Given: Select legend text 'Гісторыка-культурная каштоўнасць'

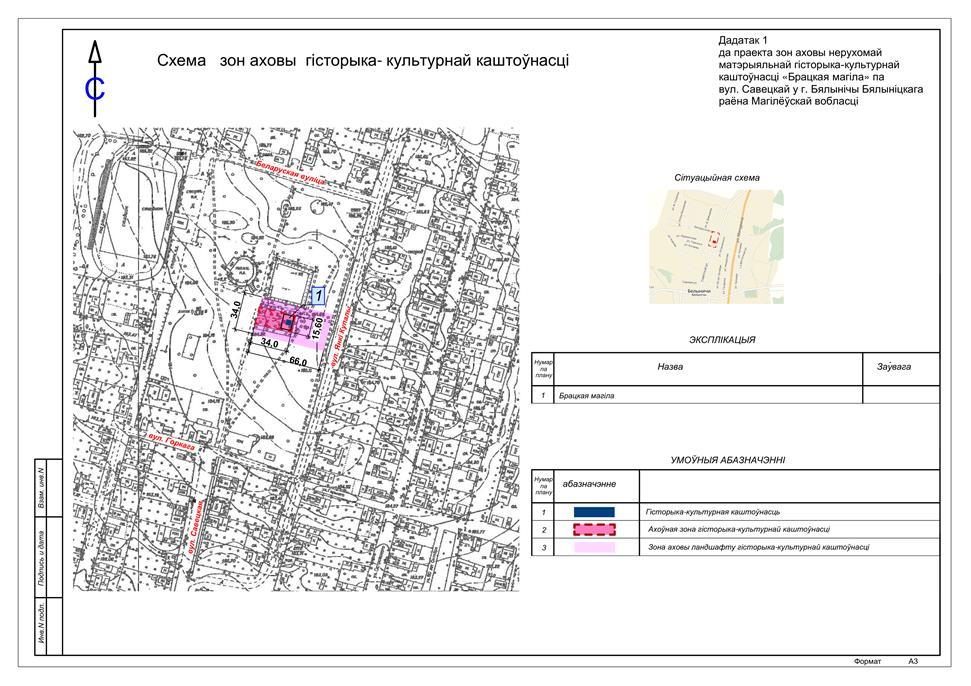Looking at the screenshot, I should pyautogui.click(x=713, y=512).
